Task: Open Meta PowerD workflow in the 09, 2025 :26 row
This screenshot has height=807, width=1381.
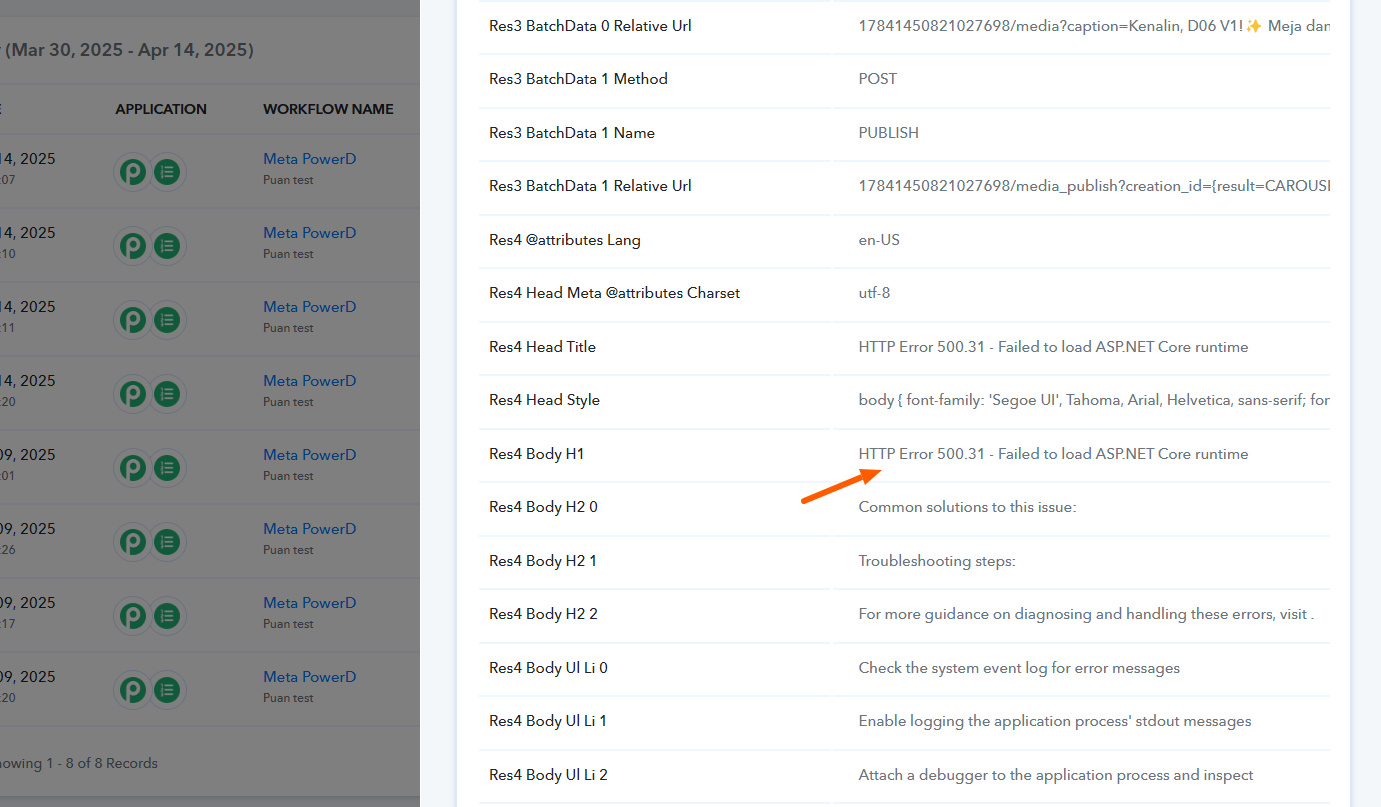Action: click(310, 529)
